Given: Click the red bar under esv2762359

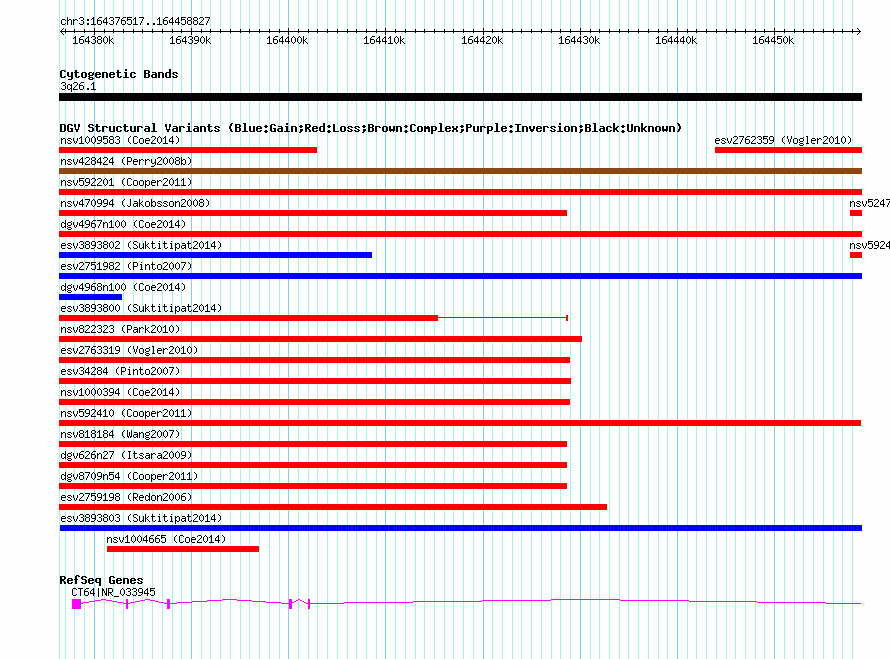Looking at the screenshot, I should tap(788, 150).
